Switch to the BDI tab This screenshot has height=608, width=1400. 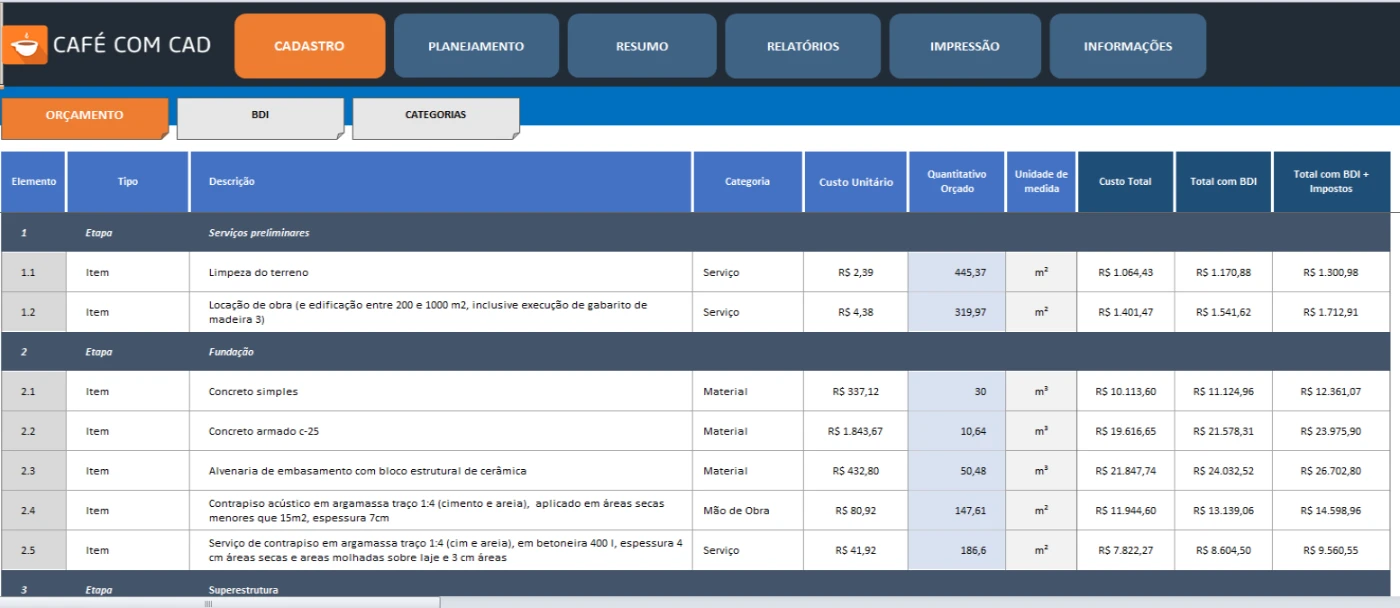(x=260, y=116)
